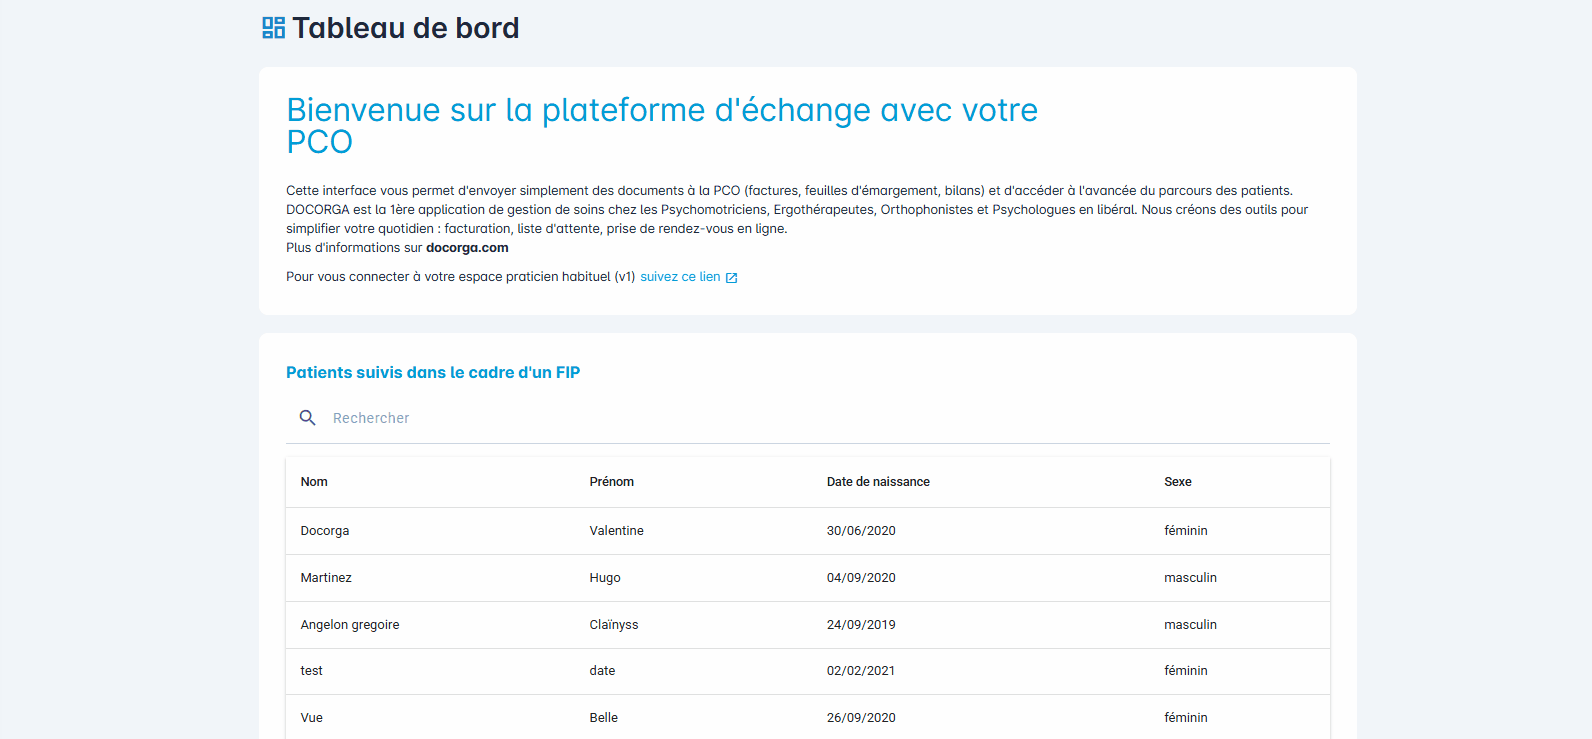Click Patients suivis dans le cadre d'un FIP heading

coord(433,372)
